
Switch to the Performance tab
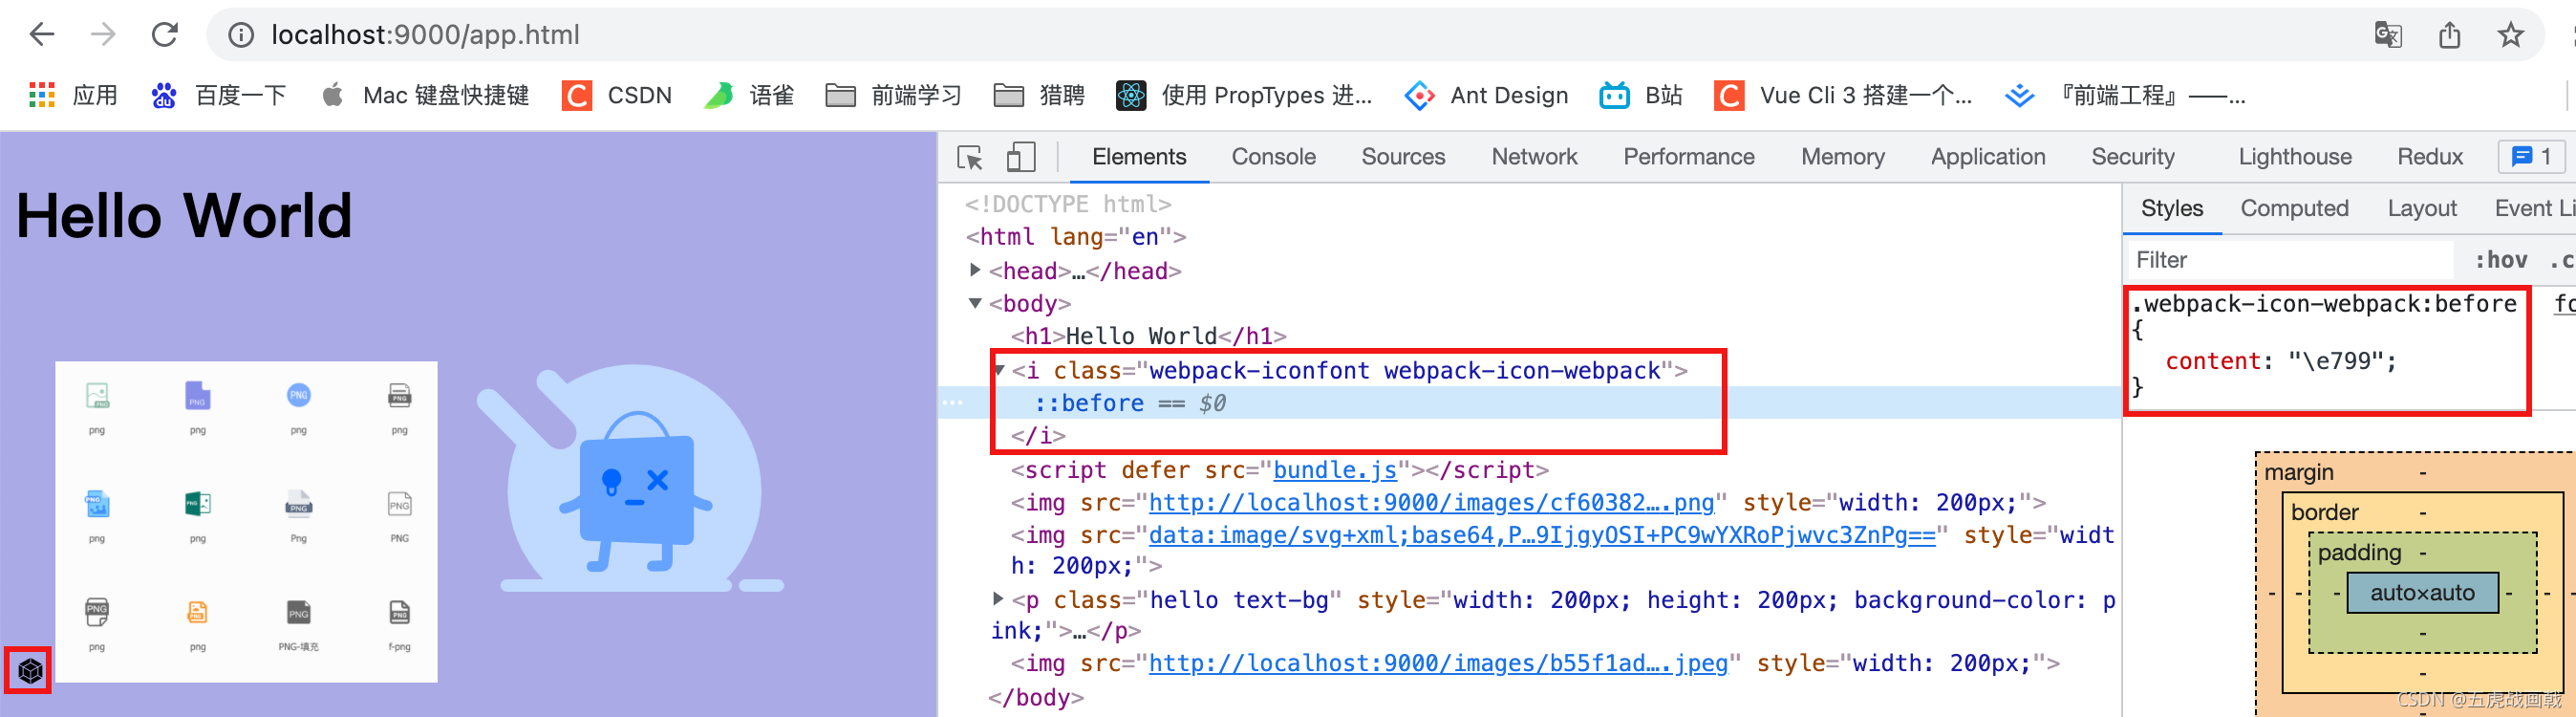pos(1689,157)
